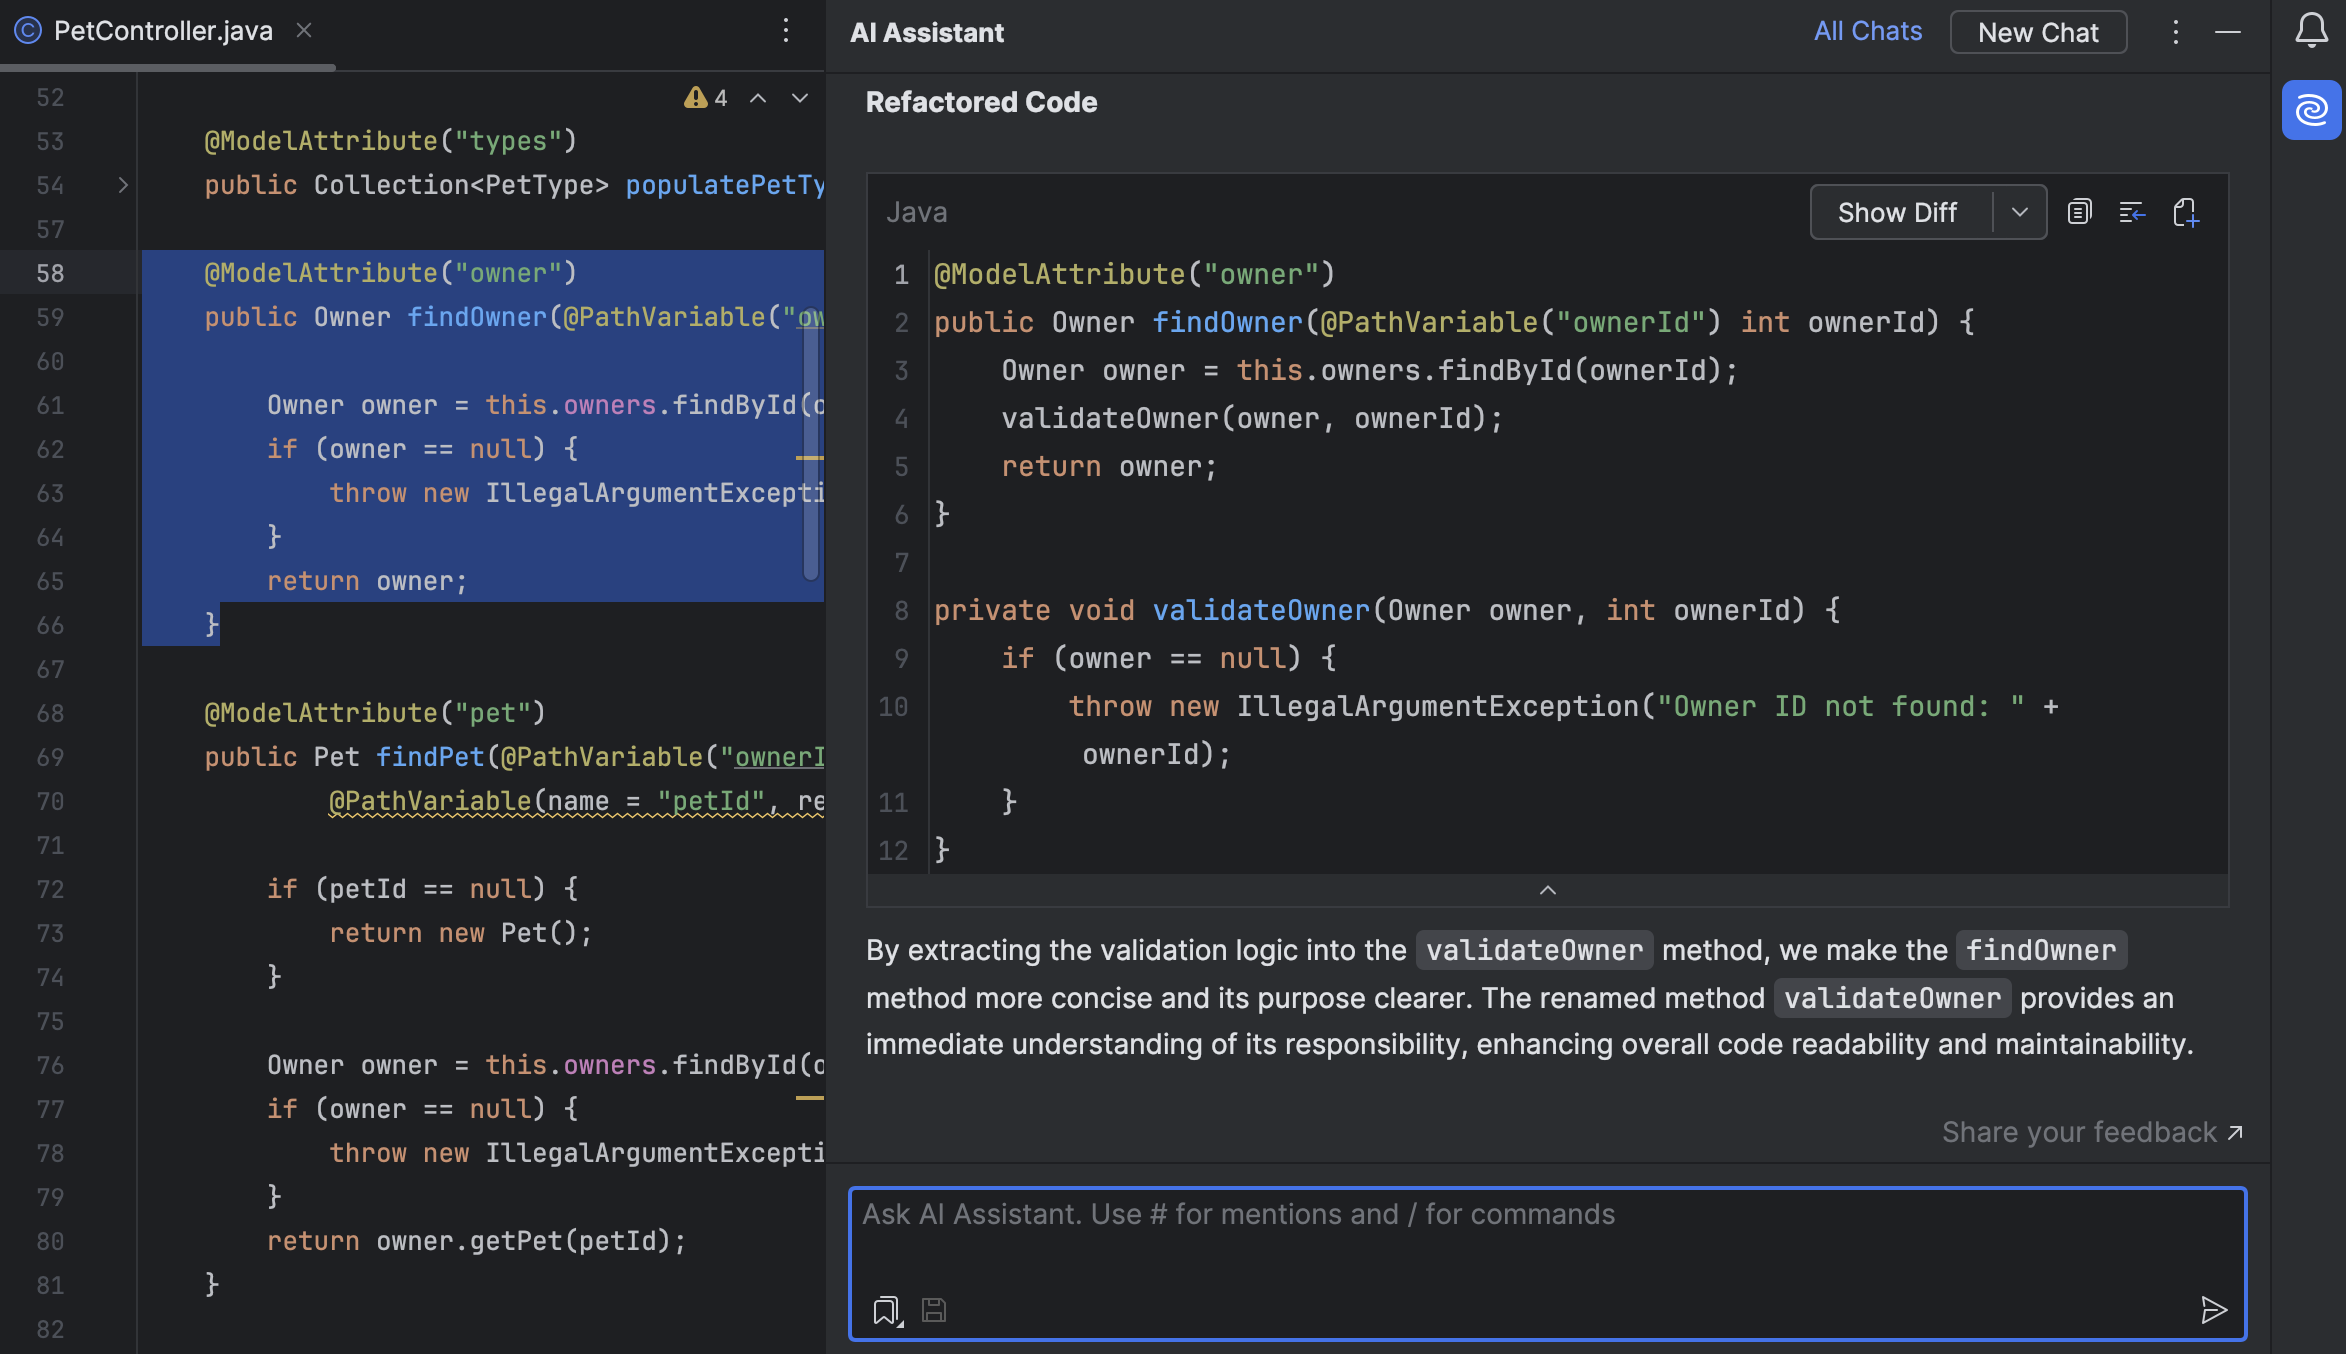Collapse the Java code block with chevron
Image resolution: width=2346 pixels, height=1354 pixels.
coord(1547,890)
